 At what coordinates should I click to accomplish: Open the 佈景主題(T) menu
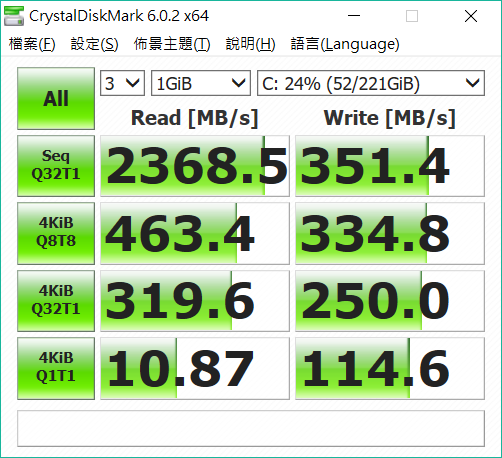(x=172, y=44)
